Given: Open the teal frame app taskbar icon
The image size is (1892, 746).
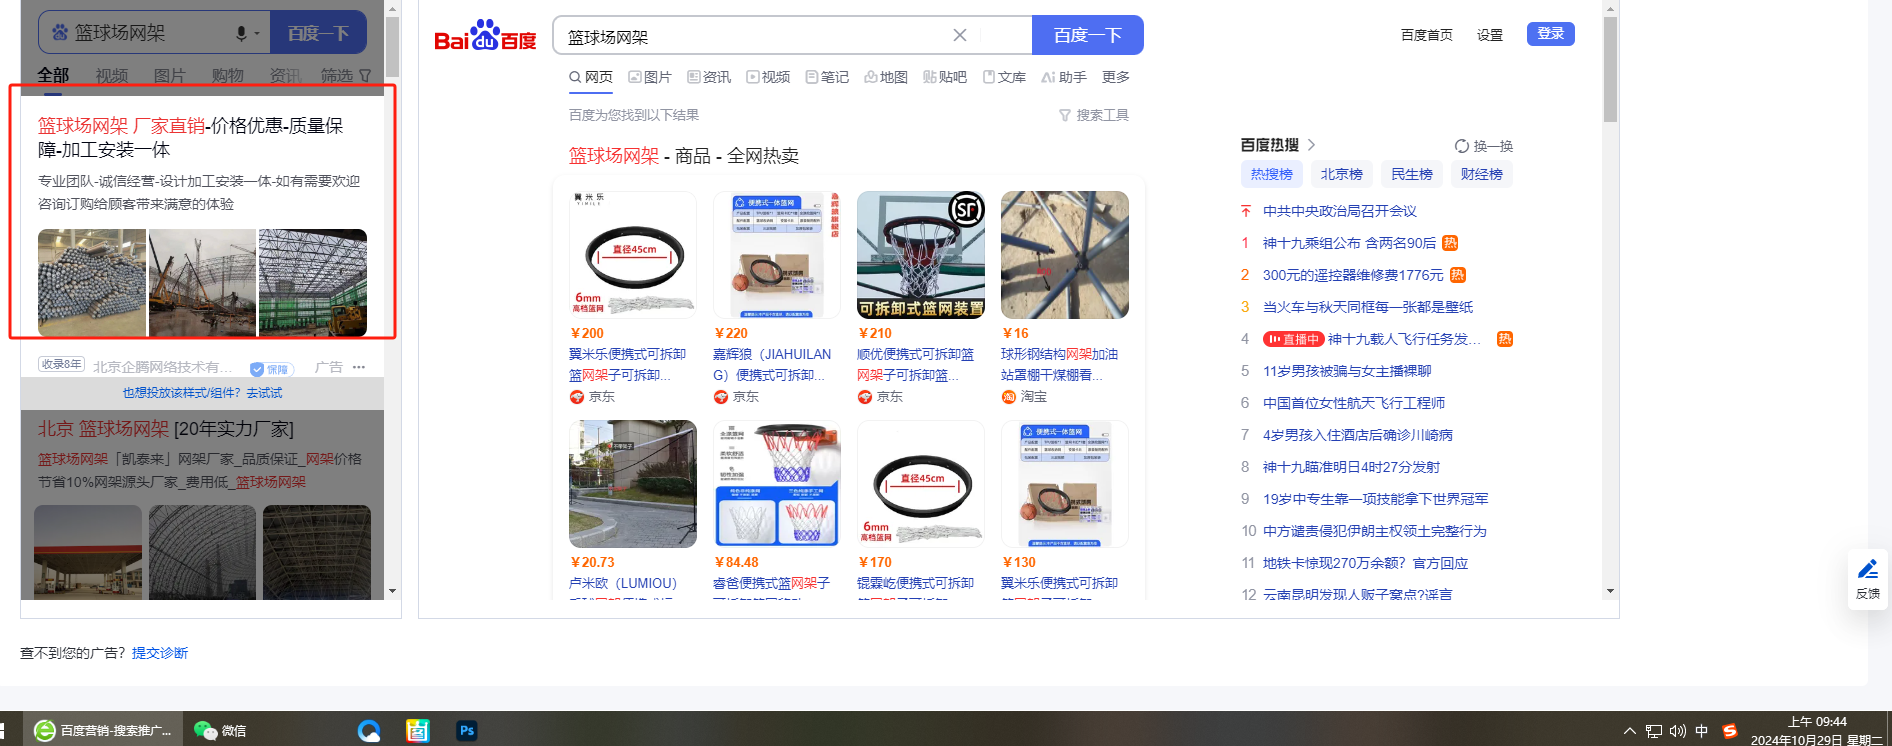Looking at the screenshot, I should (x=417, y=731).
